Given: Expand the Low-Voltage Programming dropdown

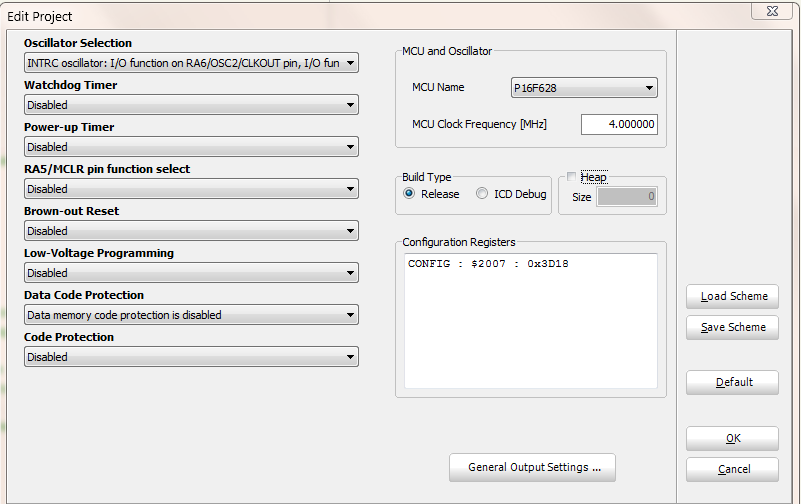Looking at the screenshot, I should point(191,273).
